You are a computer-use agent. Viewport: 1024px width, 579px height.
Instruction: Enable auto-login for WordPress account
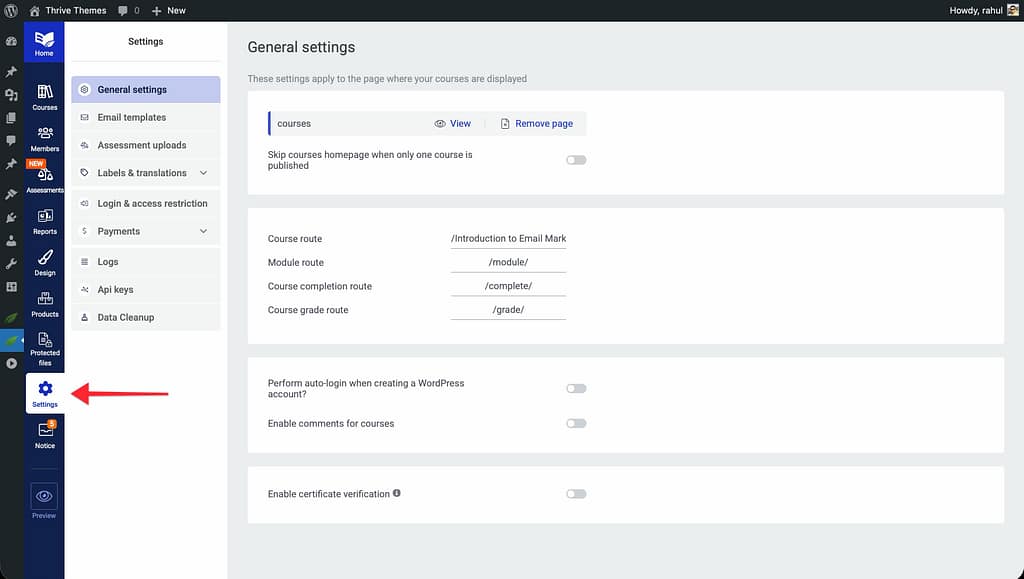coord(576,389)
